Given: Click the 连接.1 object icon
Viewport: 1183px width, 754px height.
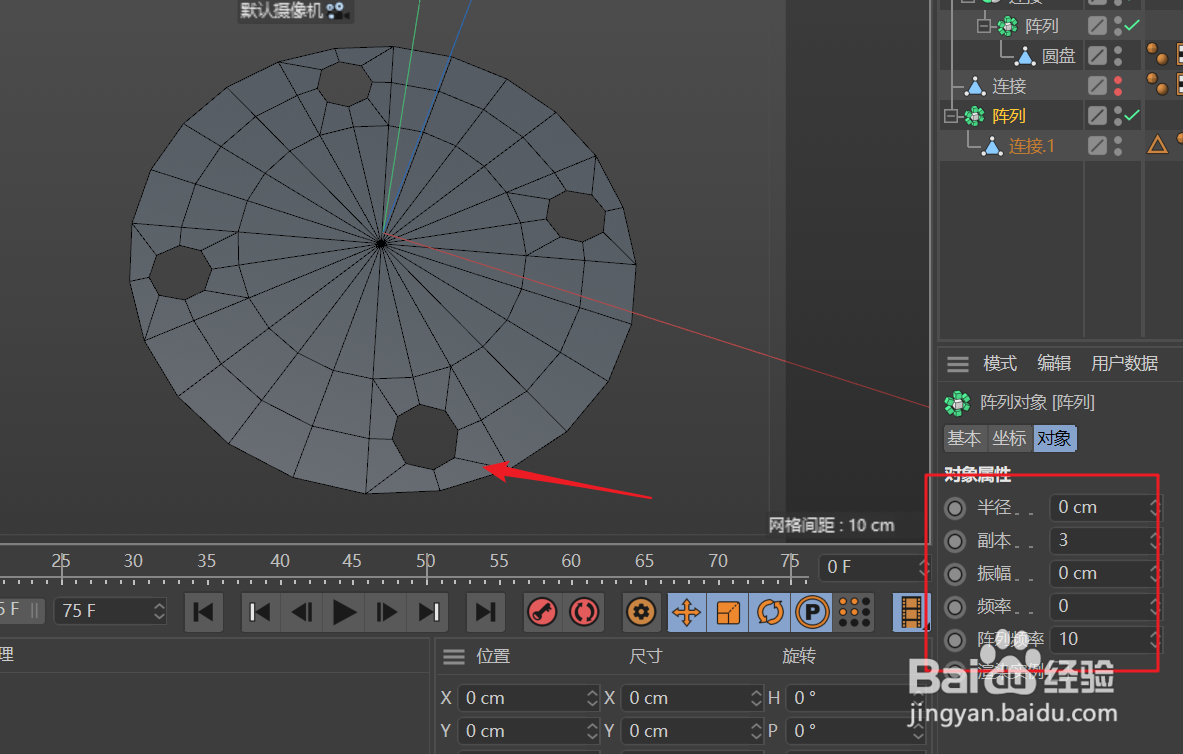Looking at the screenshot, I should pyautogui.click(x=991, y=146).
